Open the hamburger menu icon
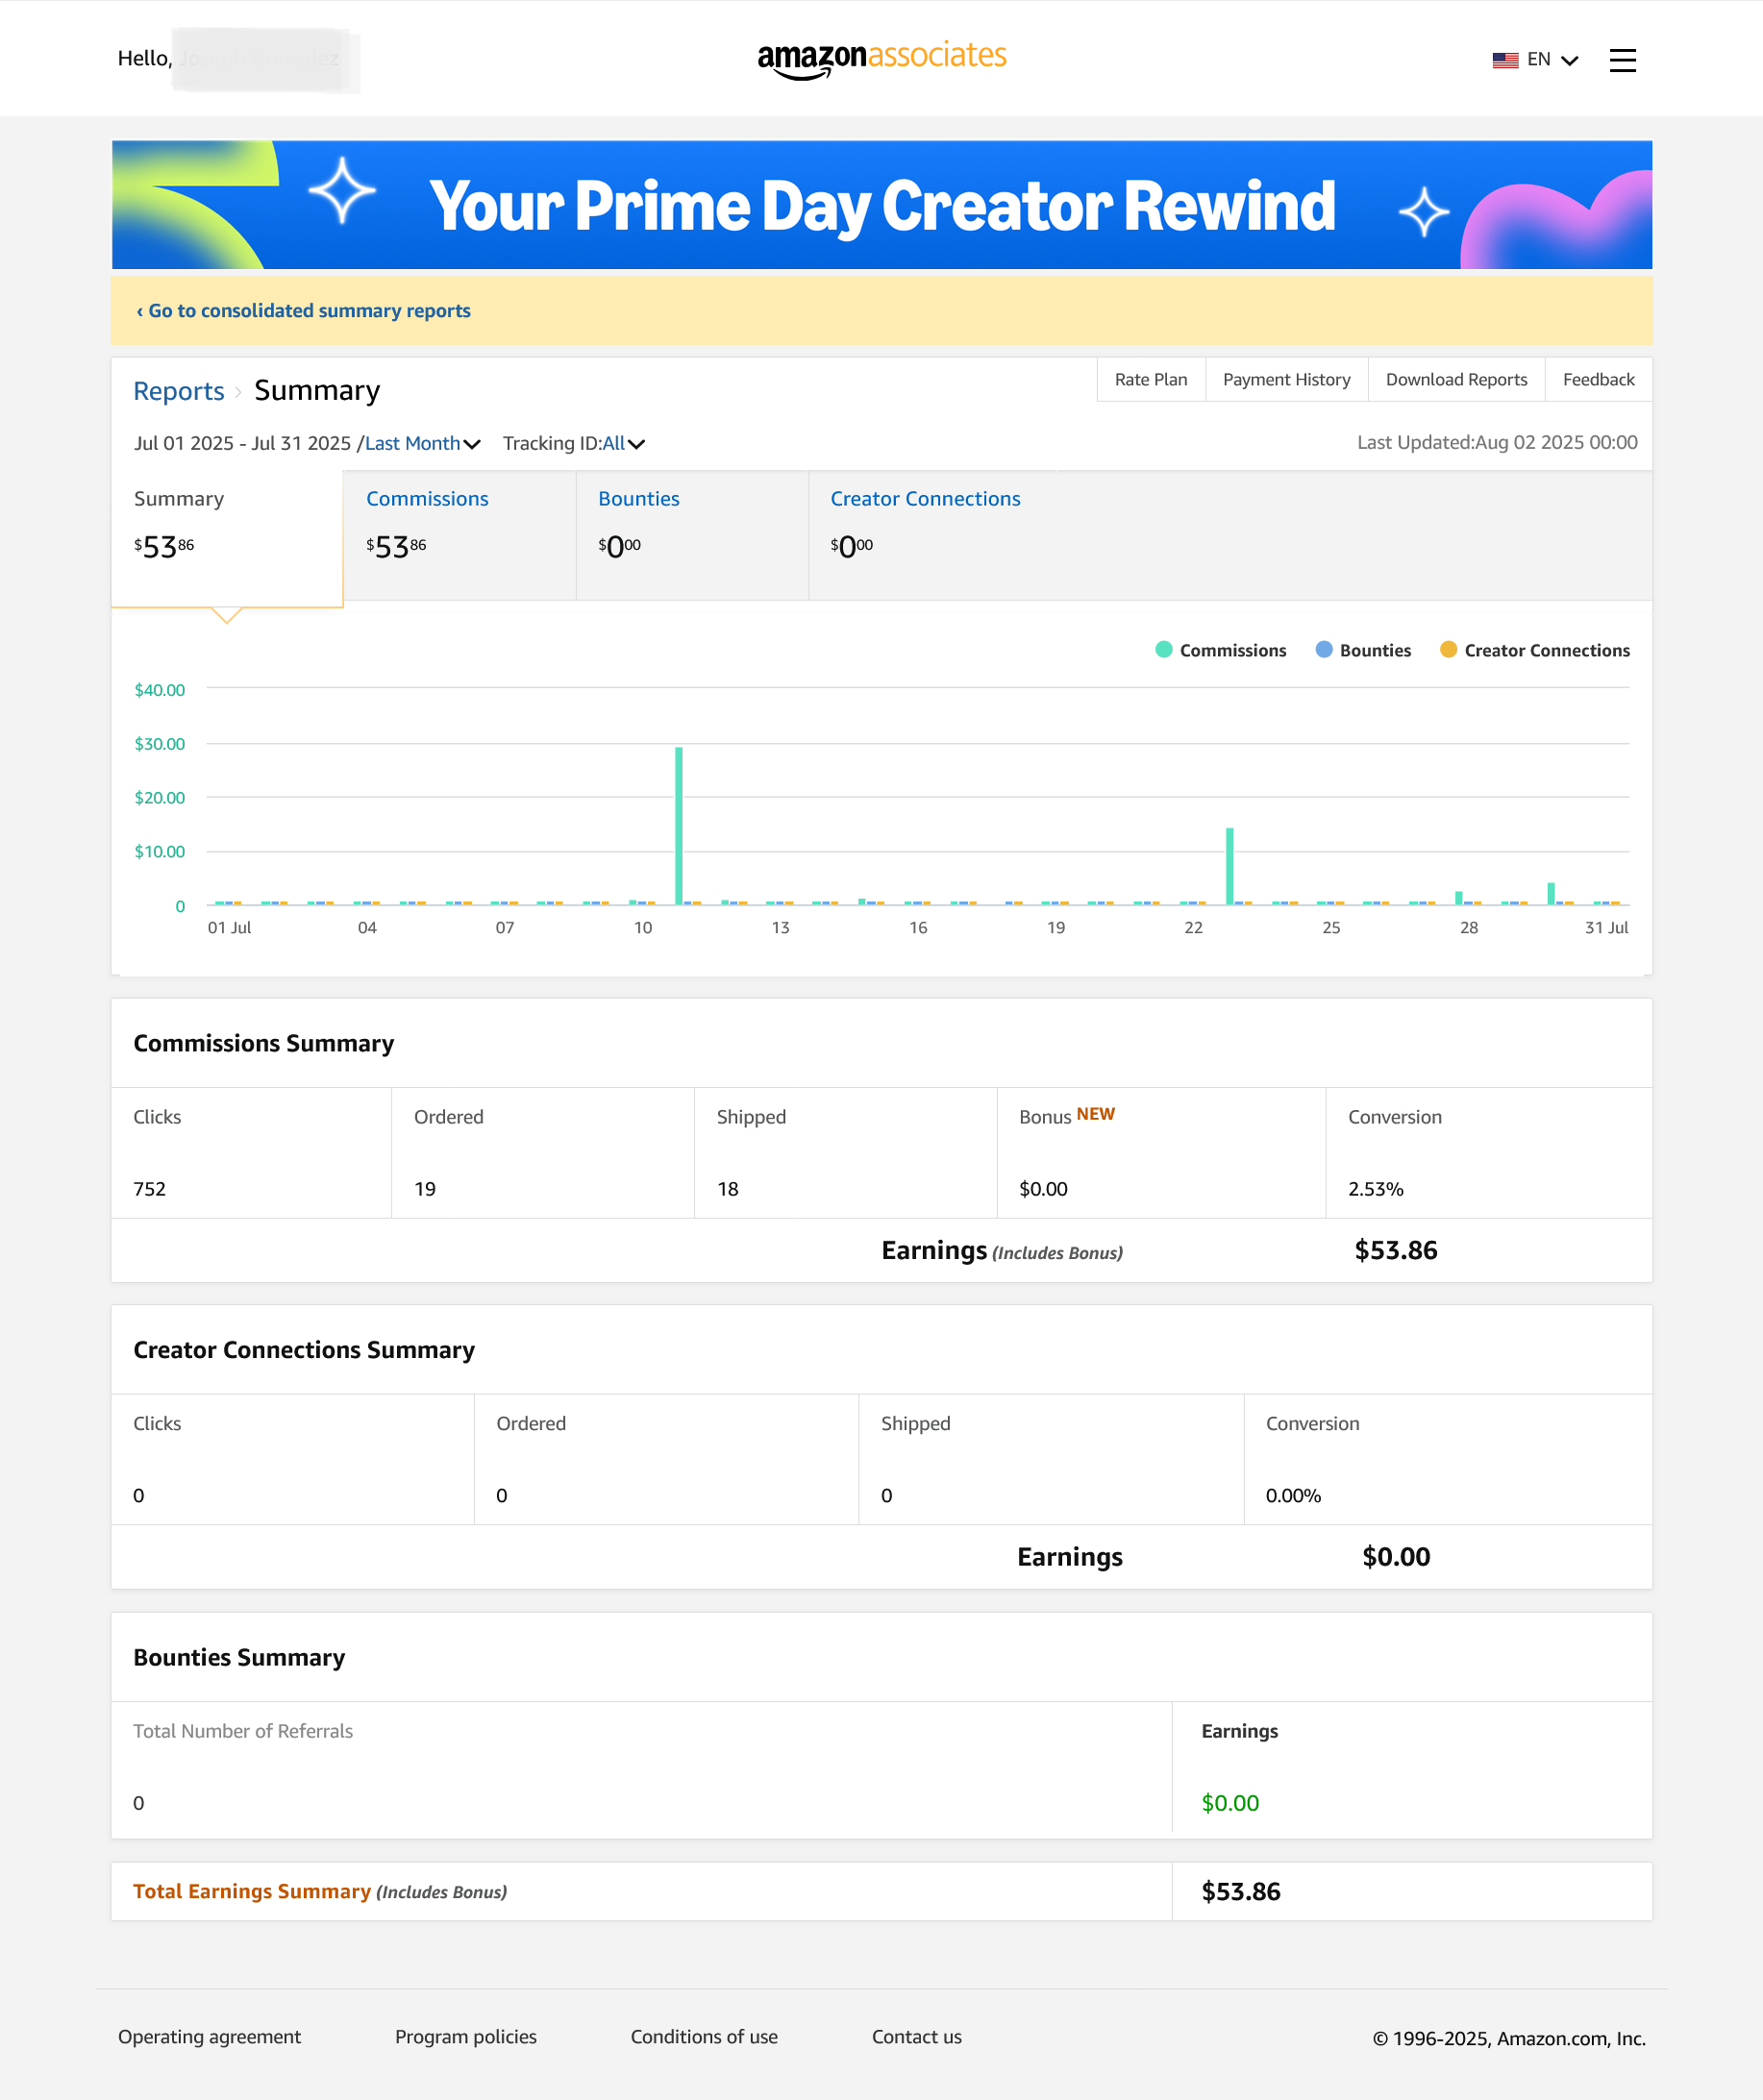 [1622, 60]
